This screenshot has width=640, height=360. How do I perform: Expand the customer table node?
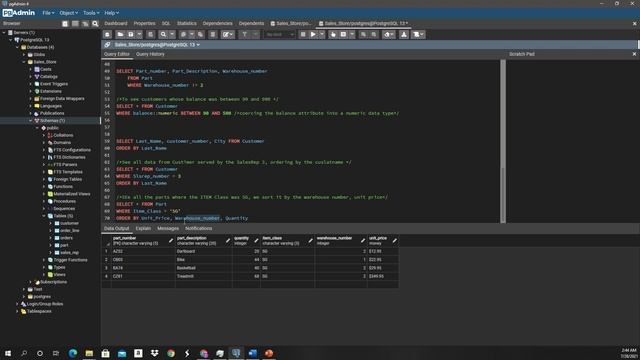coord(51,223)
